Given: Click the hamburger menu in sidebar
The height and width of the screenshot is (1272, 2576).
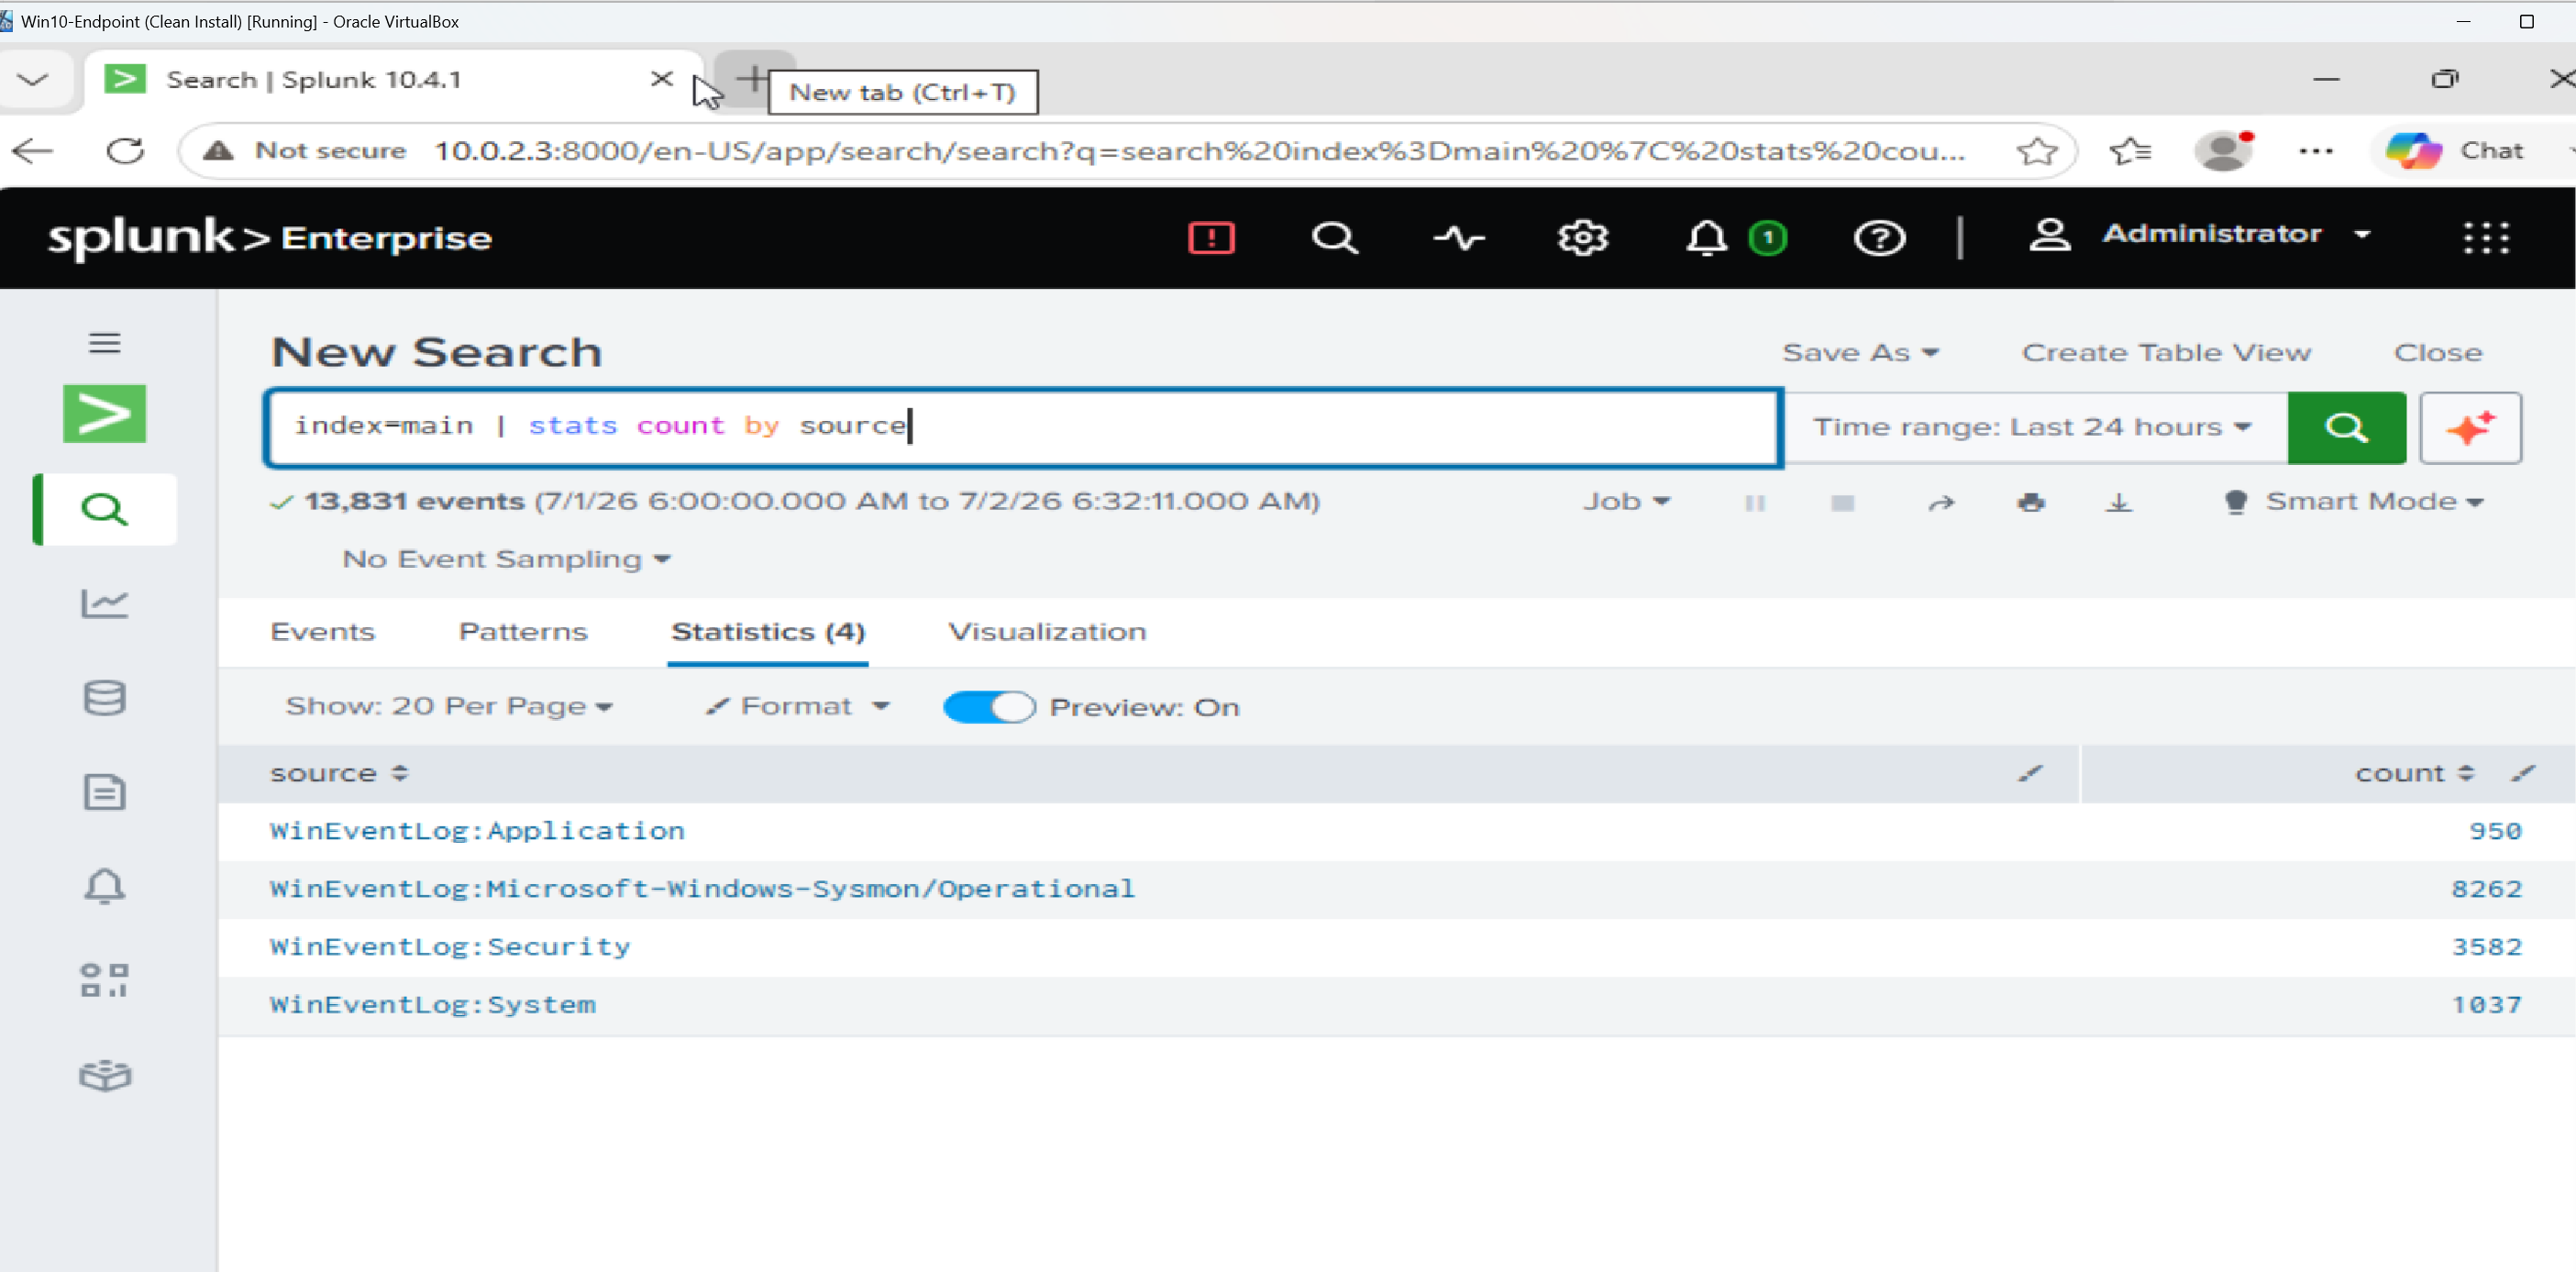Looking at the screenshot, I should point(105,343).
